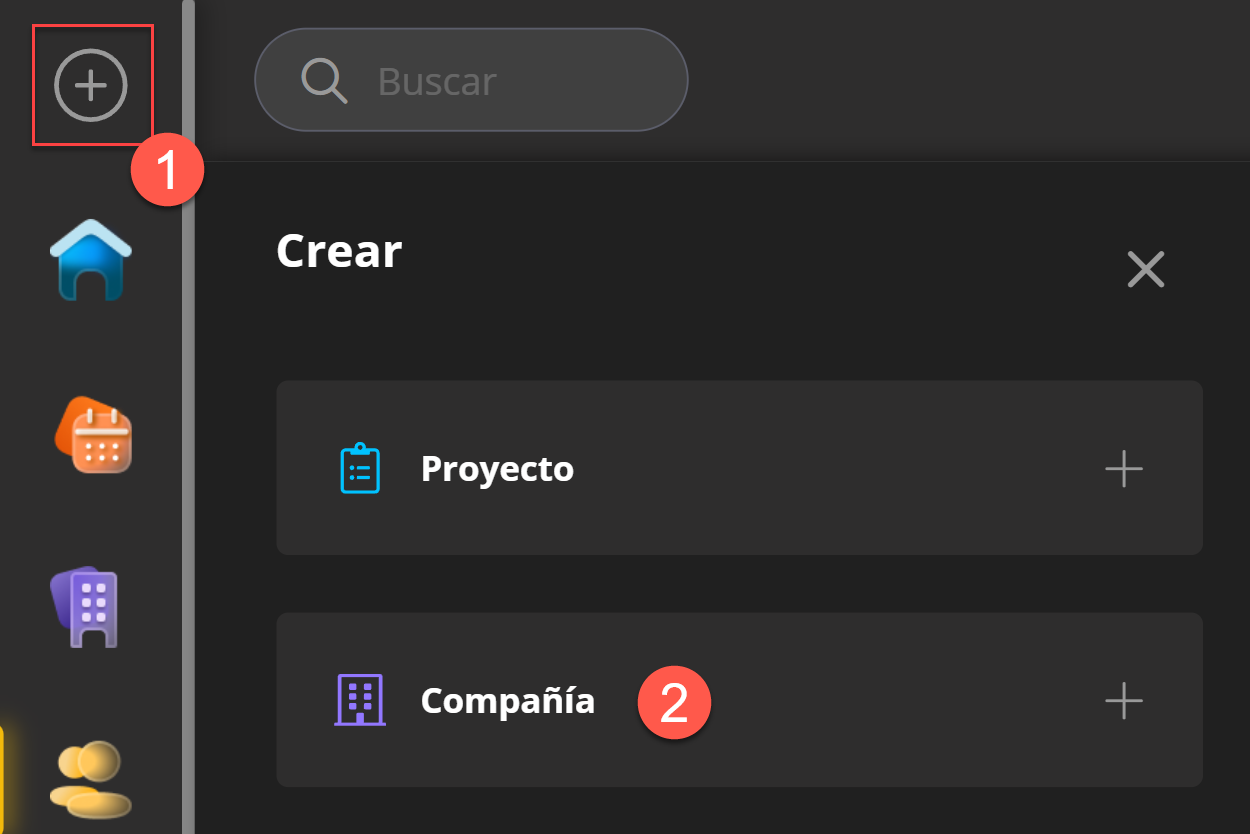Focus the Buscar search field
This screenshot has width=1250, height=834.
[500, 81]
